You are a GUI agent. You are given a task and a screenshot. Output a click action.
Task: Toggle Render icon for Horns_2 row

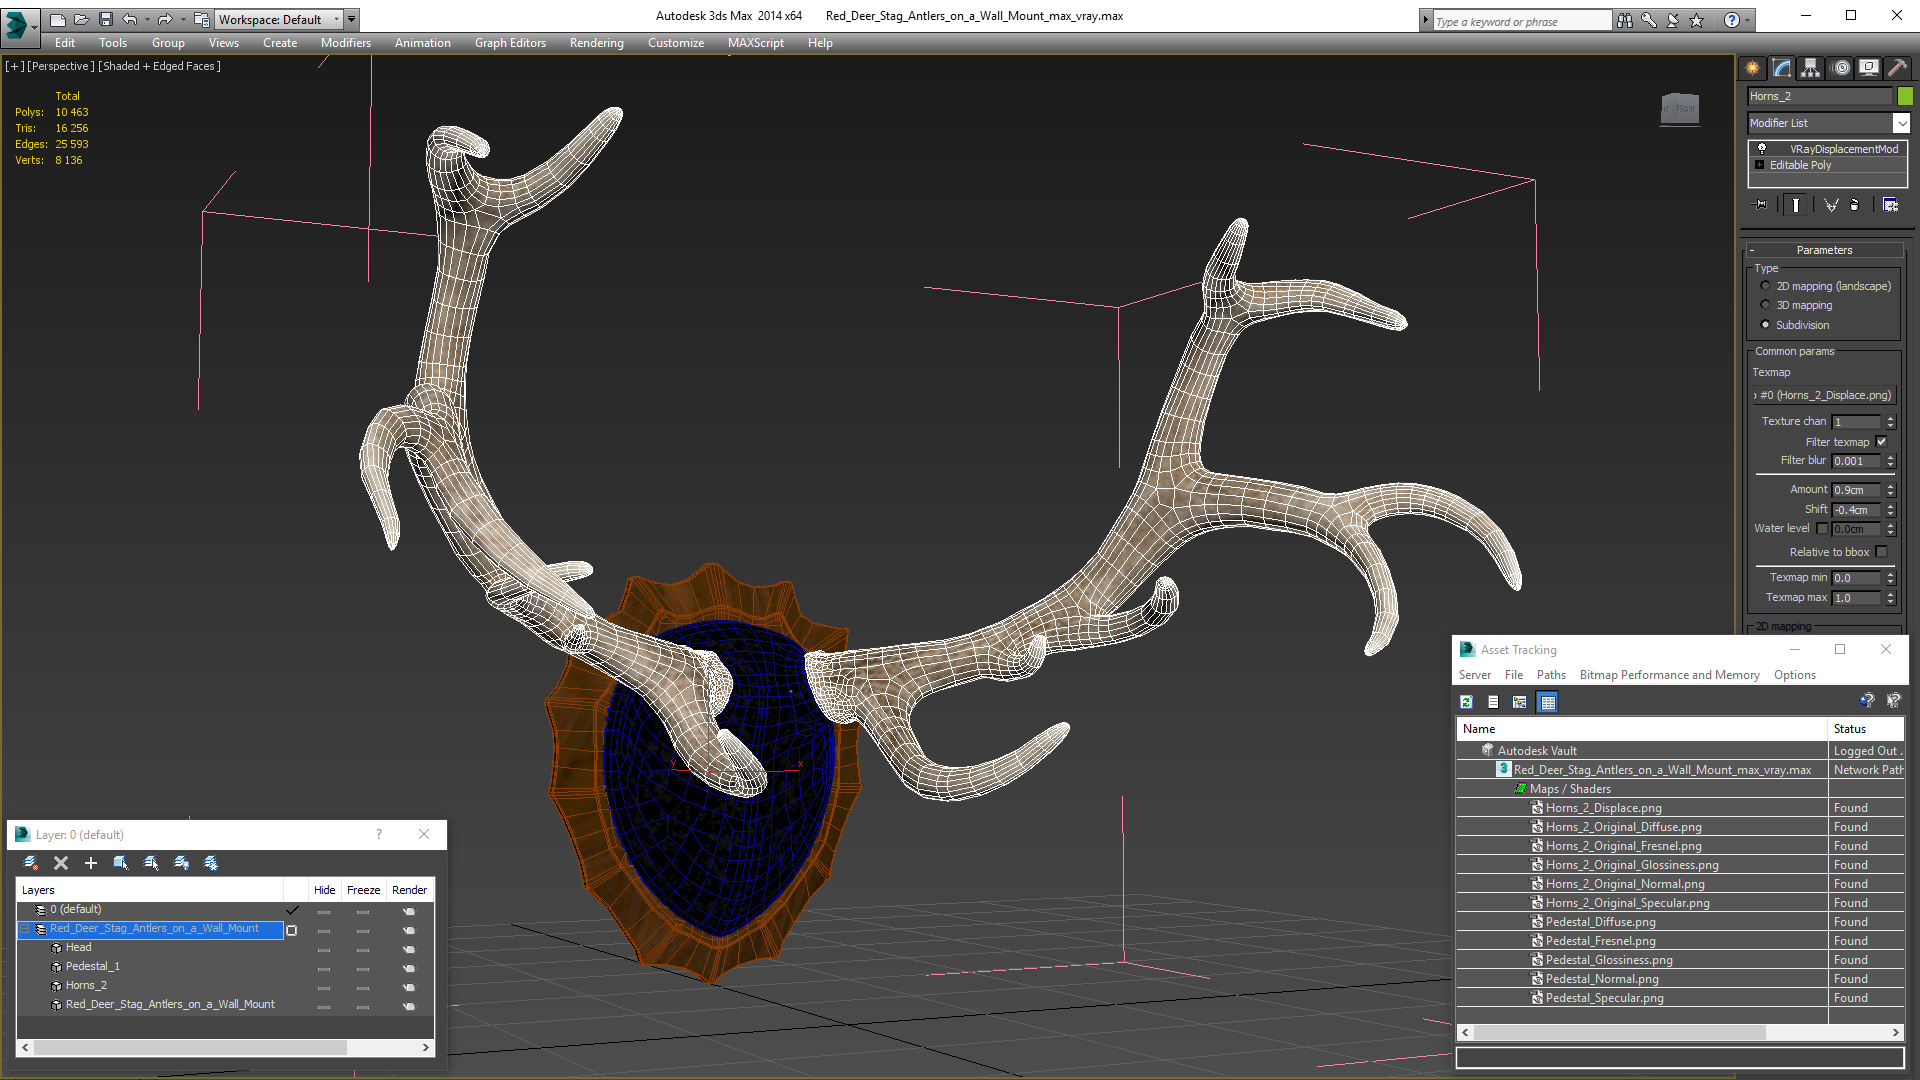(409, 987)
